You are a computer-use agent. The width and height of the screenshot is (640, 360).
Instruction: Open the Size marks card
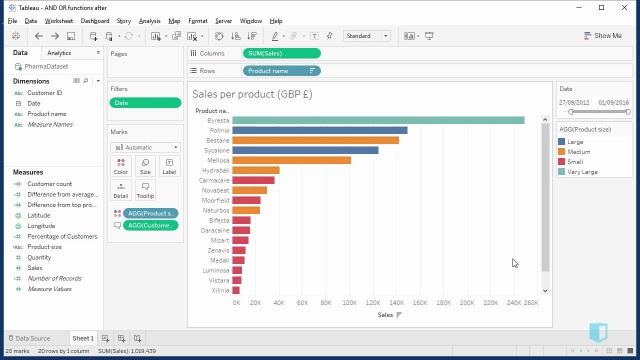[x=145, y=166]
